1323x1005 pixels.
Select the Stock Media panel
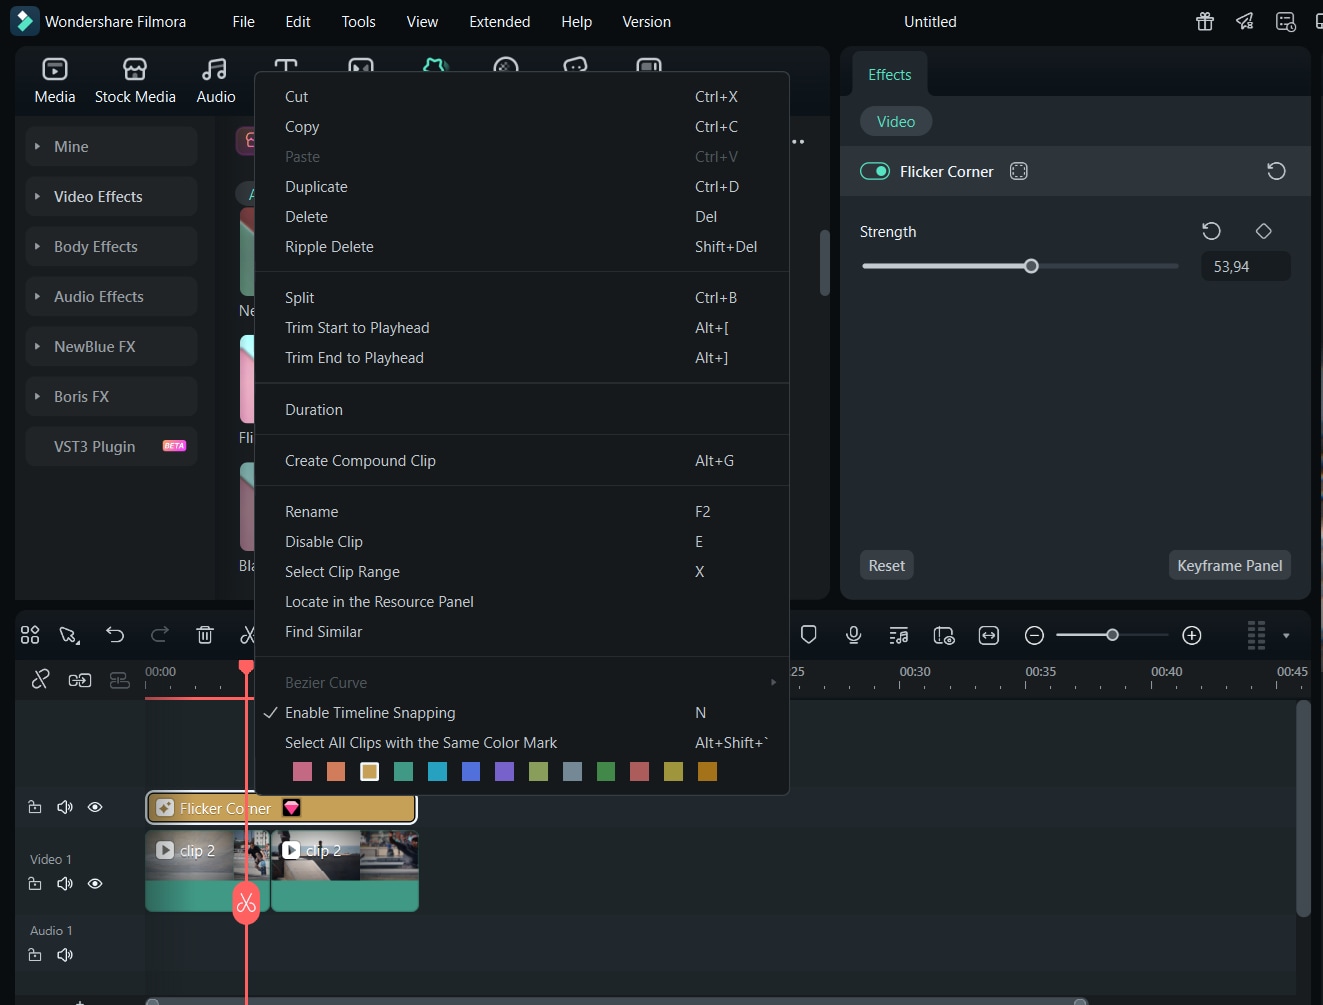click(135, 80)
